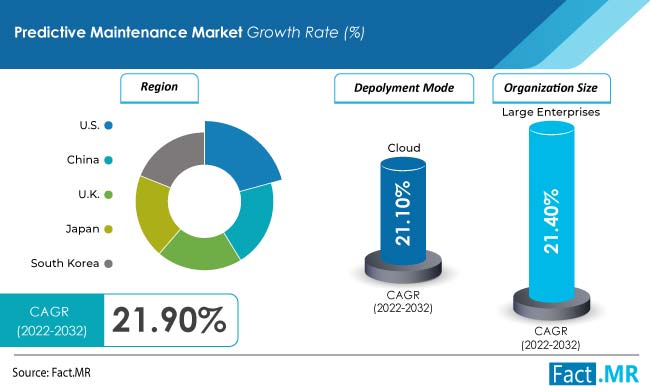This screenshot has height=392, width=650.
Task: Click the Fact.MR logo
Action: click(594, 374)
